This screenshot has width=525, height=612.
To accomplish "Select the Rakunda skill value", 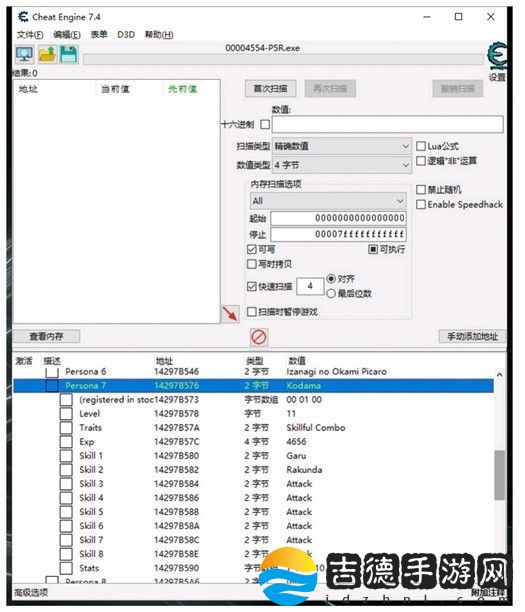I will pyautogui.click(x=304, y=470).
